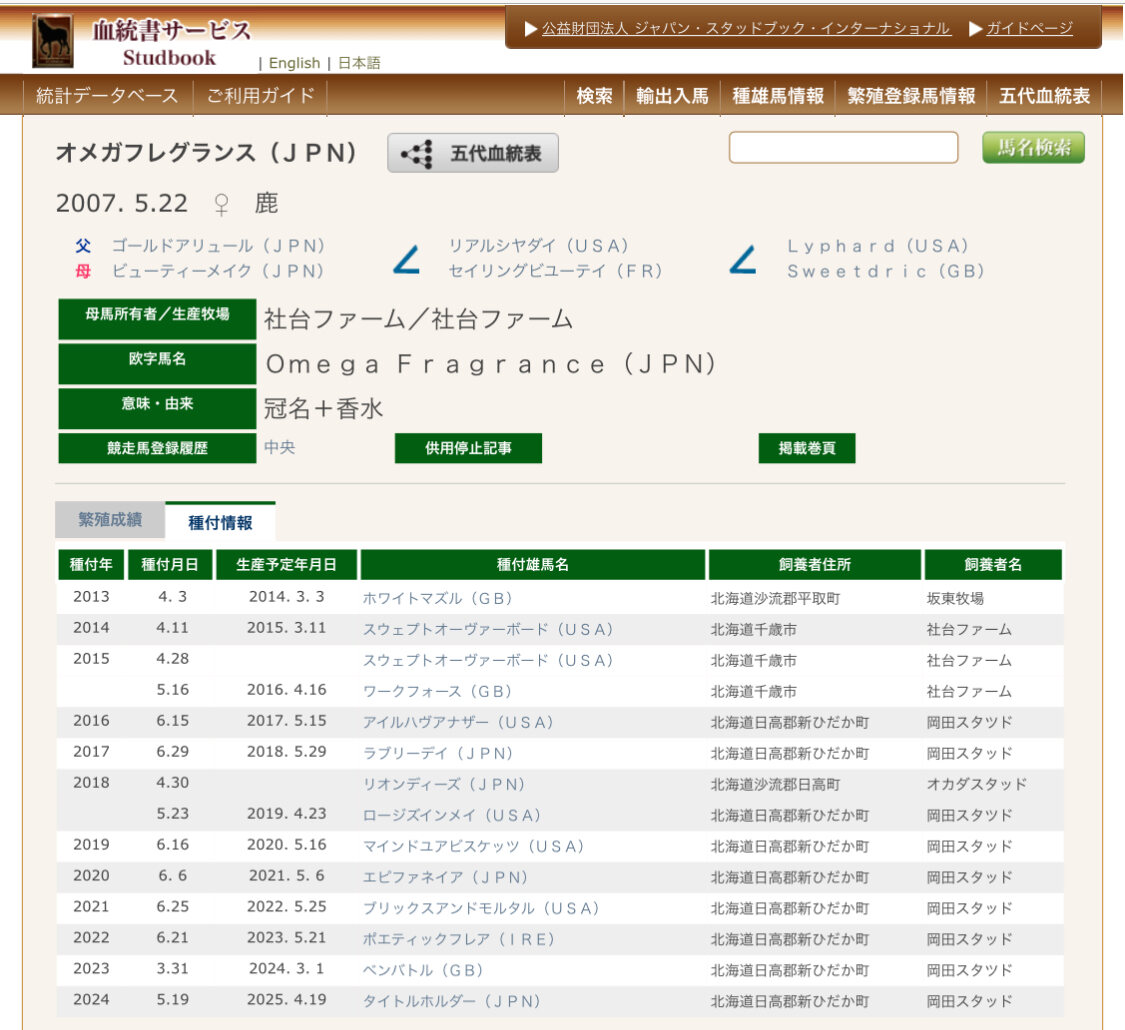Open dam ビューティーメイク (JPN)

click(x=217, y=271)
